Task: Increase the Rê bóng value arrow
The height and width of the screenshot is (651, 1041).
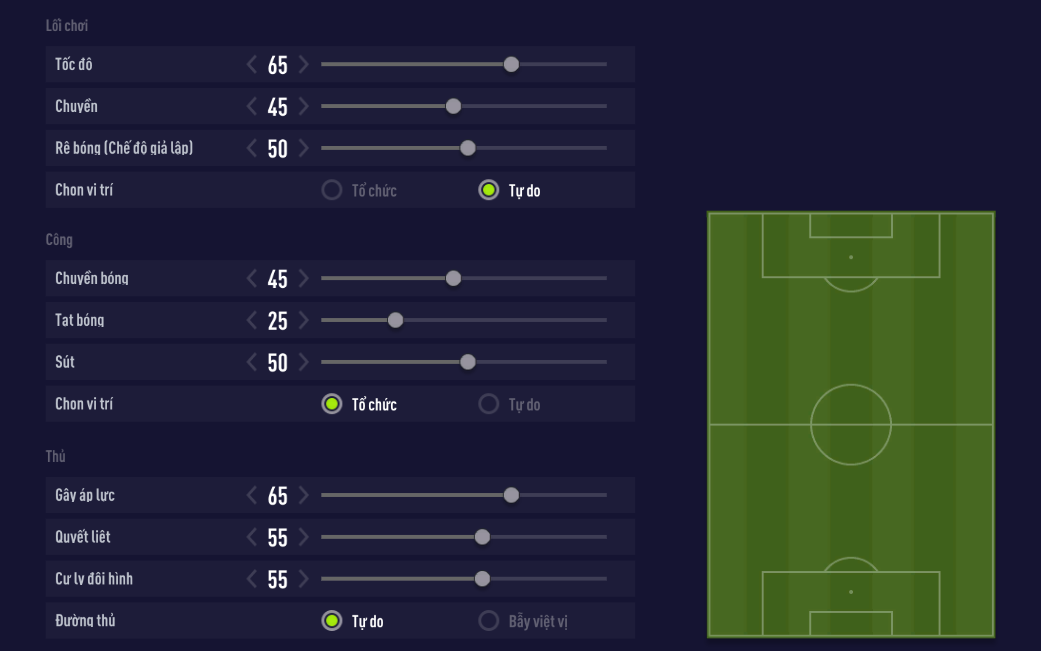Action: (304, 149)
